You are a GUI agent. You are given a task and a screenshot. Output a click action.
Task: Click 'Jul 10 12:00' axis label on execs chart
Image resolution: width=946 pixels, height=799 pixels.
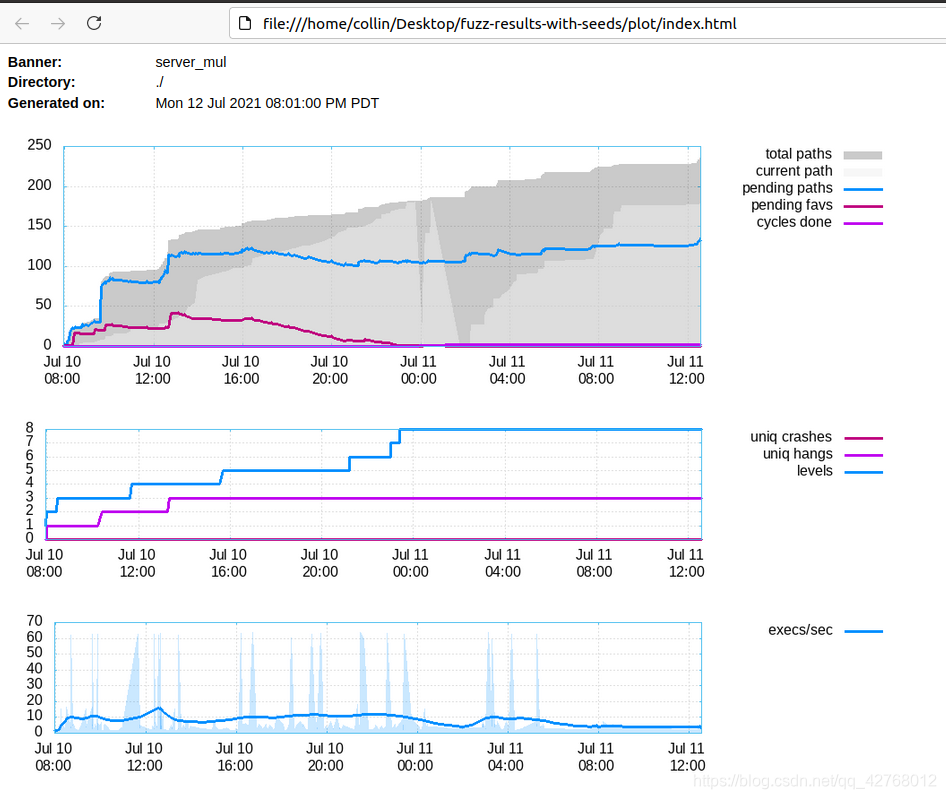tap(144, 757)
